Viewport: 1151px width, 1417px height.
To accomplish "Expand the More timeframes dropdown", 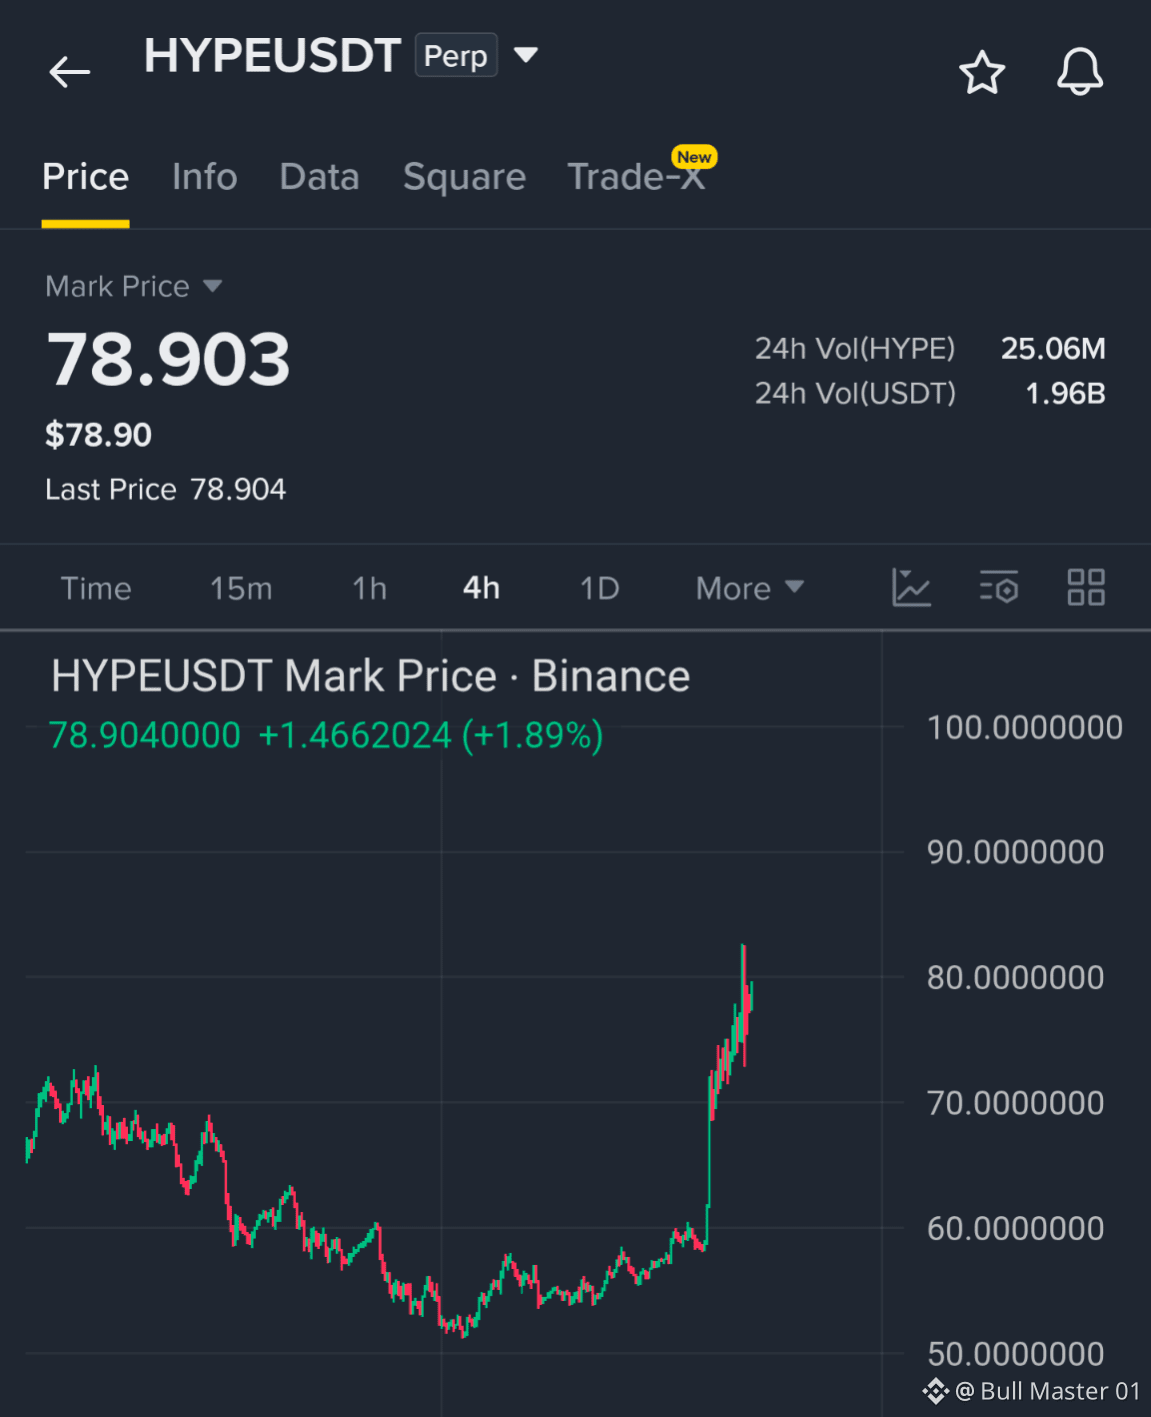I will point(750,588).
